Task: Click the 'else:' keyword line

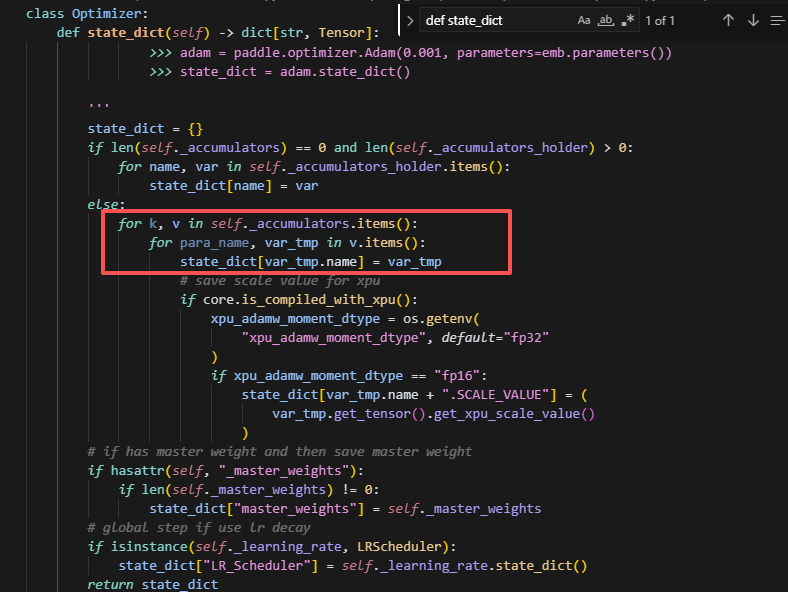Action: 106,204
